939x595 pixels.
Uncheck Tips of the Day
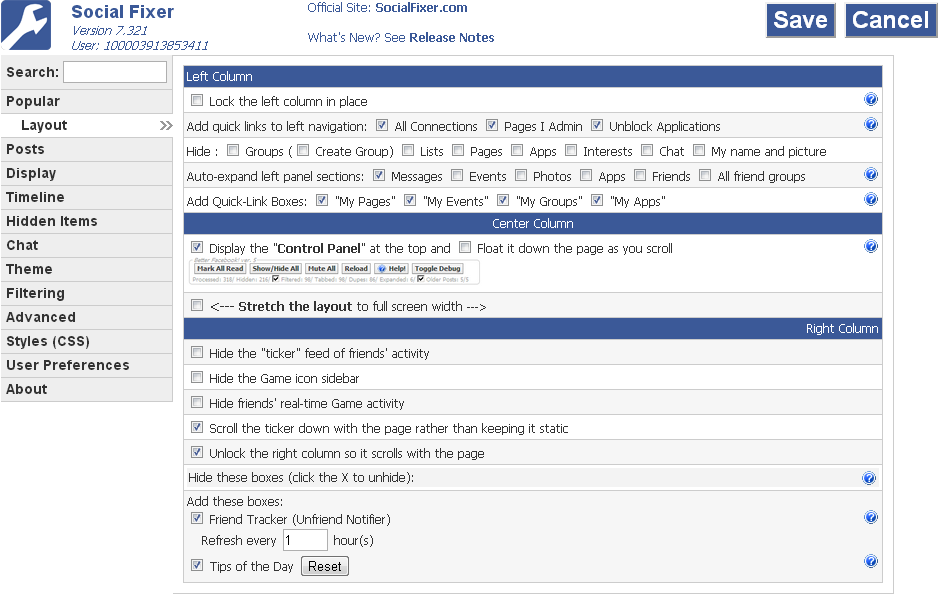click(196, 564)
